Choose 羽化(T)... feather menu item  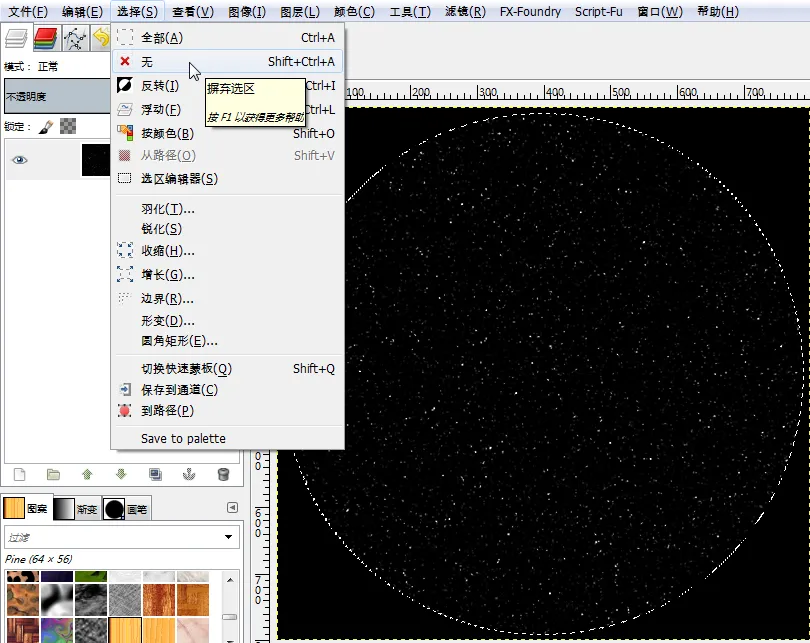pos(227,209)
